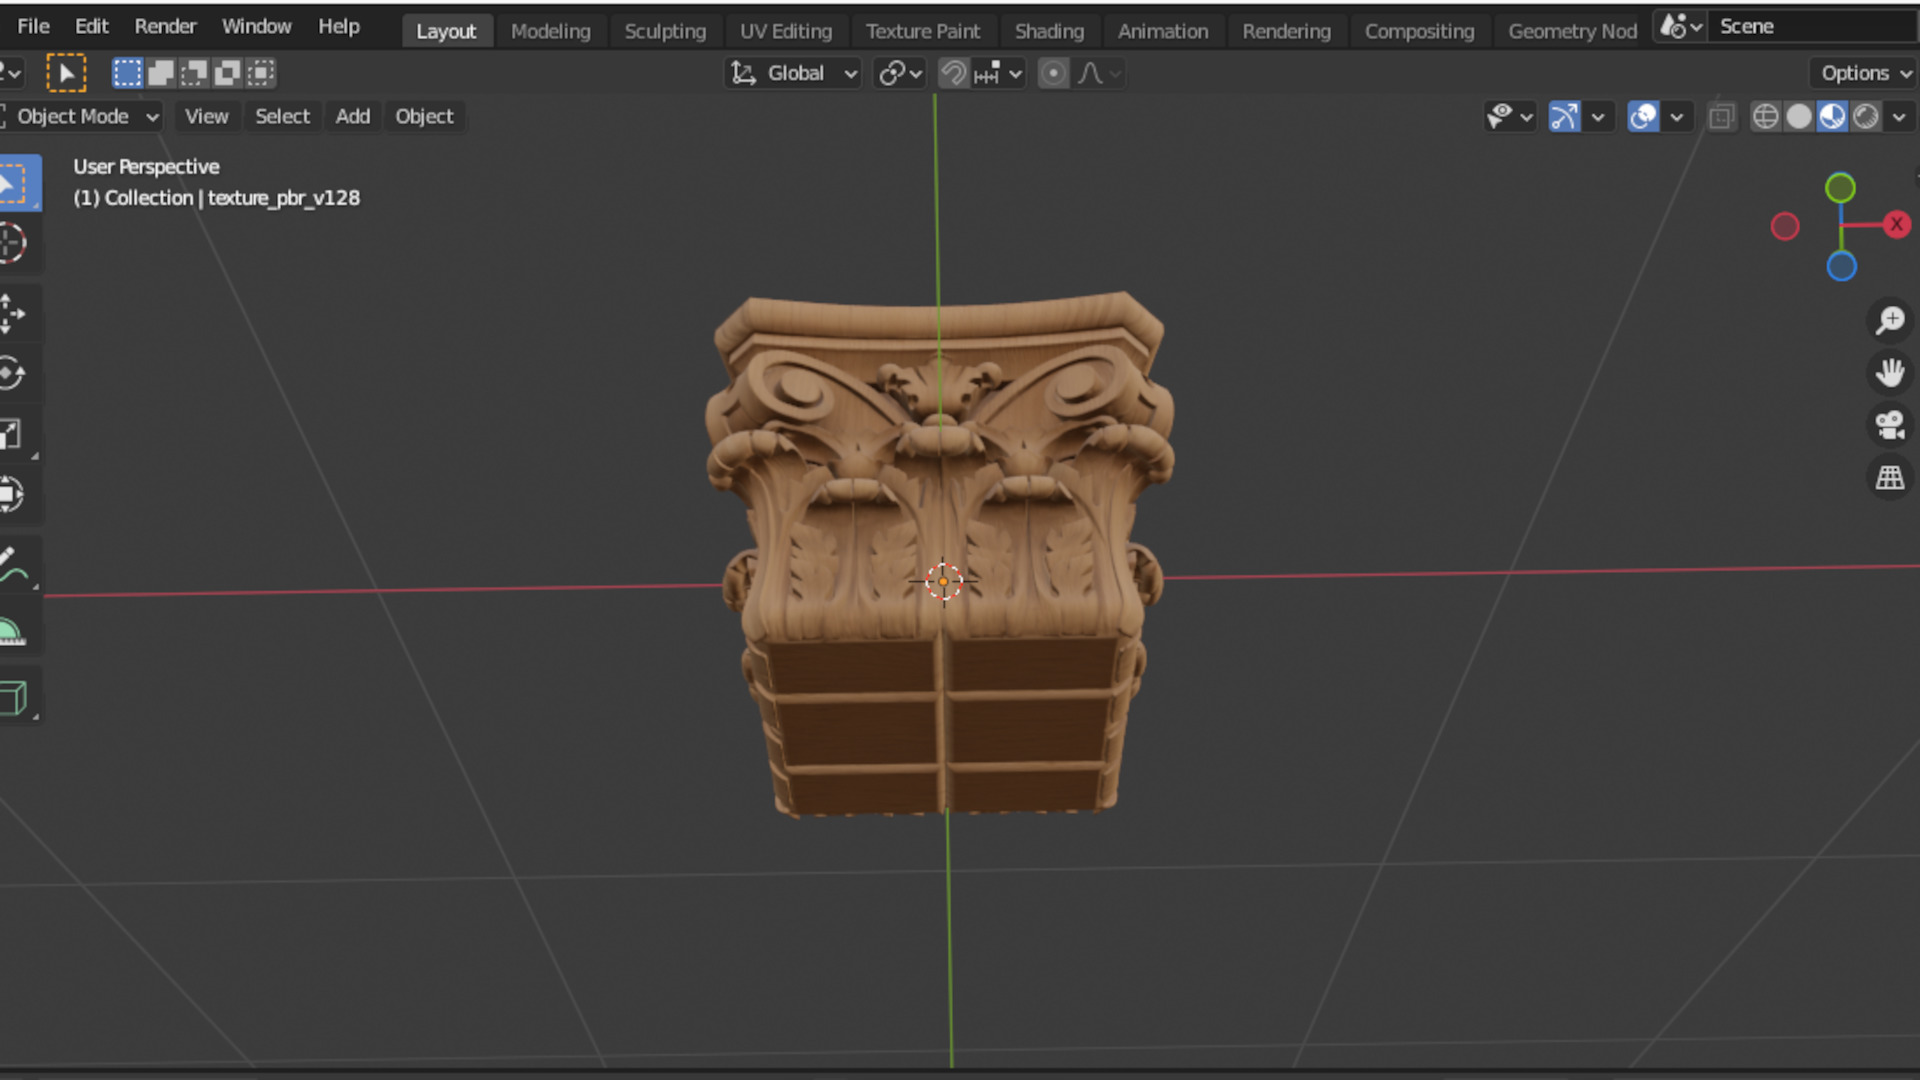1920x1080 pixels.
Task: Expand gizmo options arrow
Action: (1598, 117)
